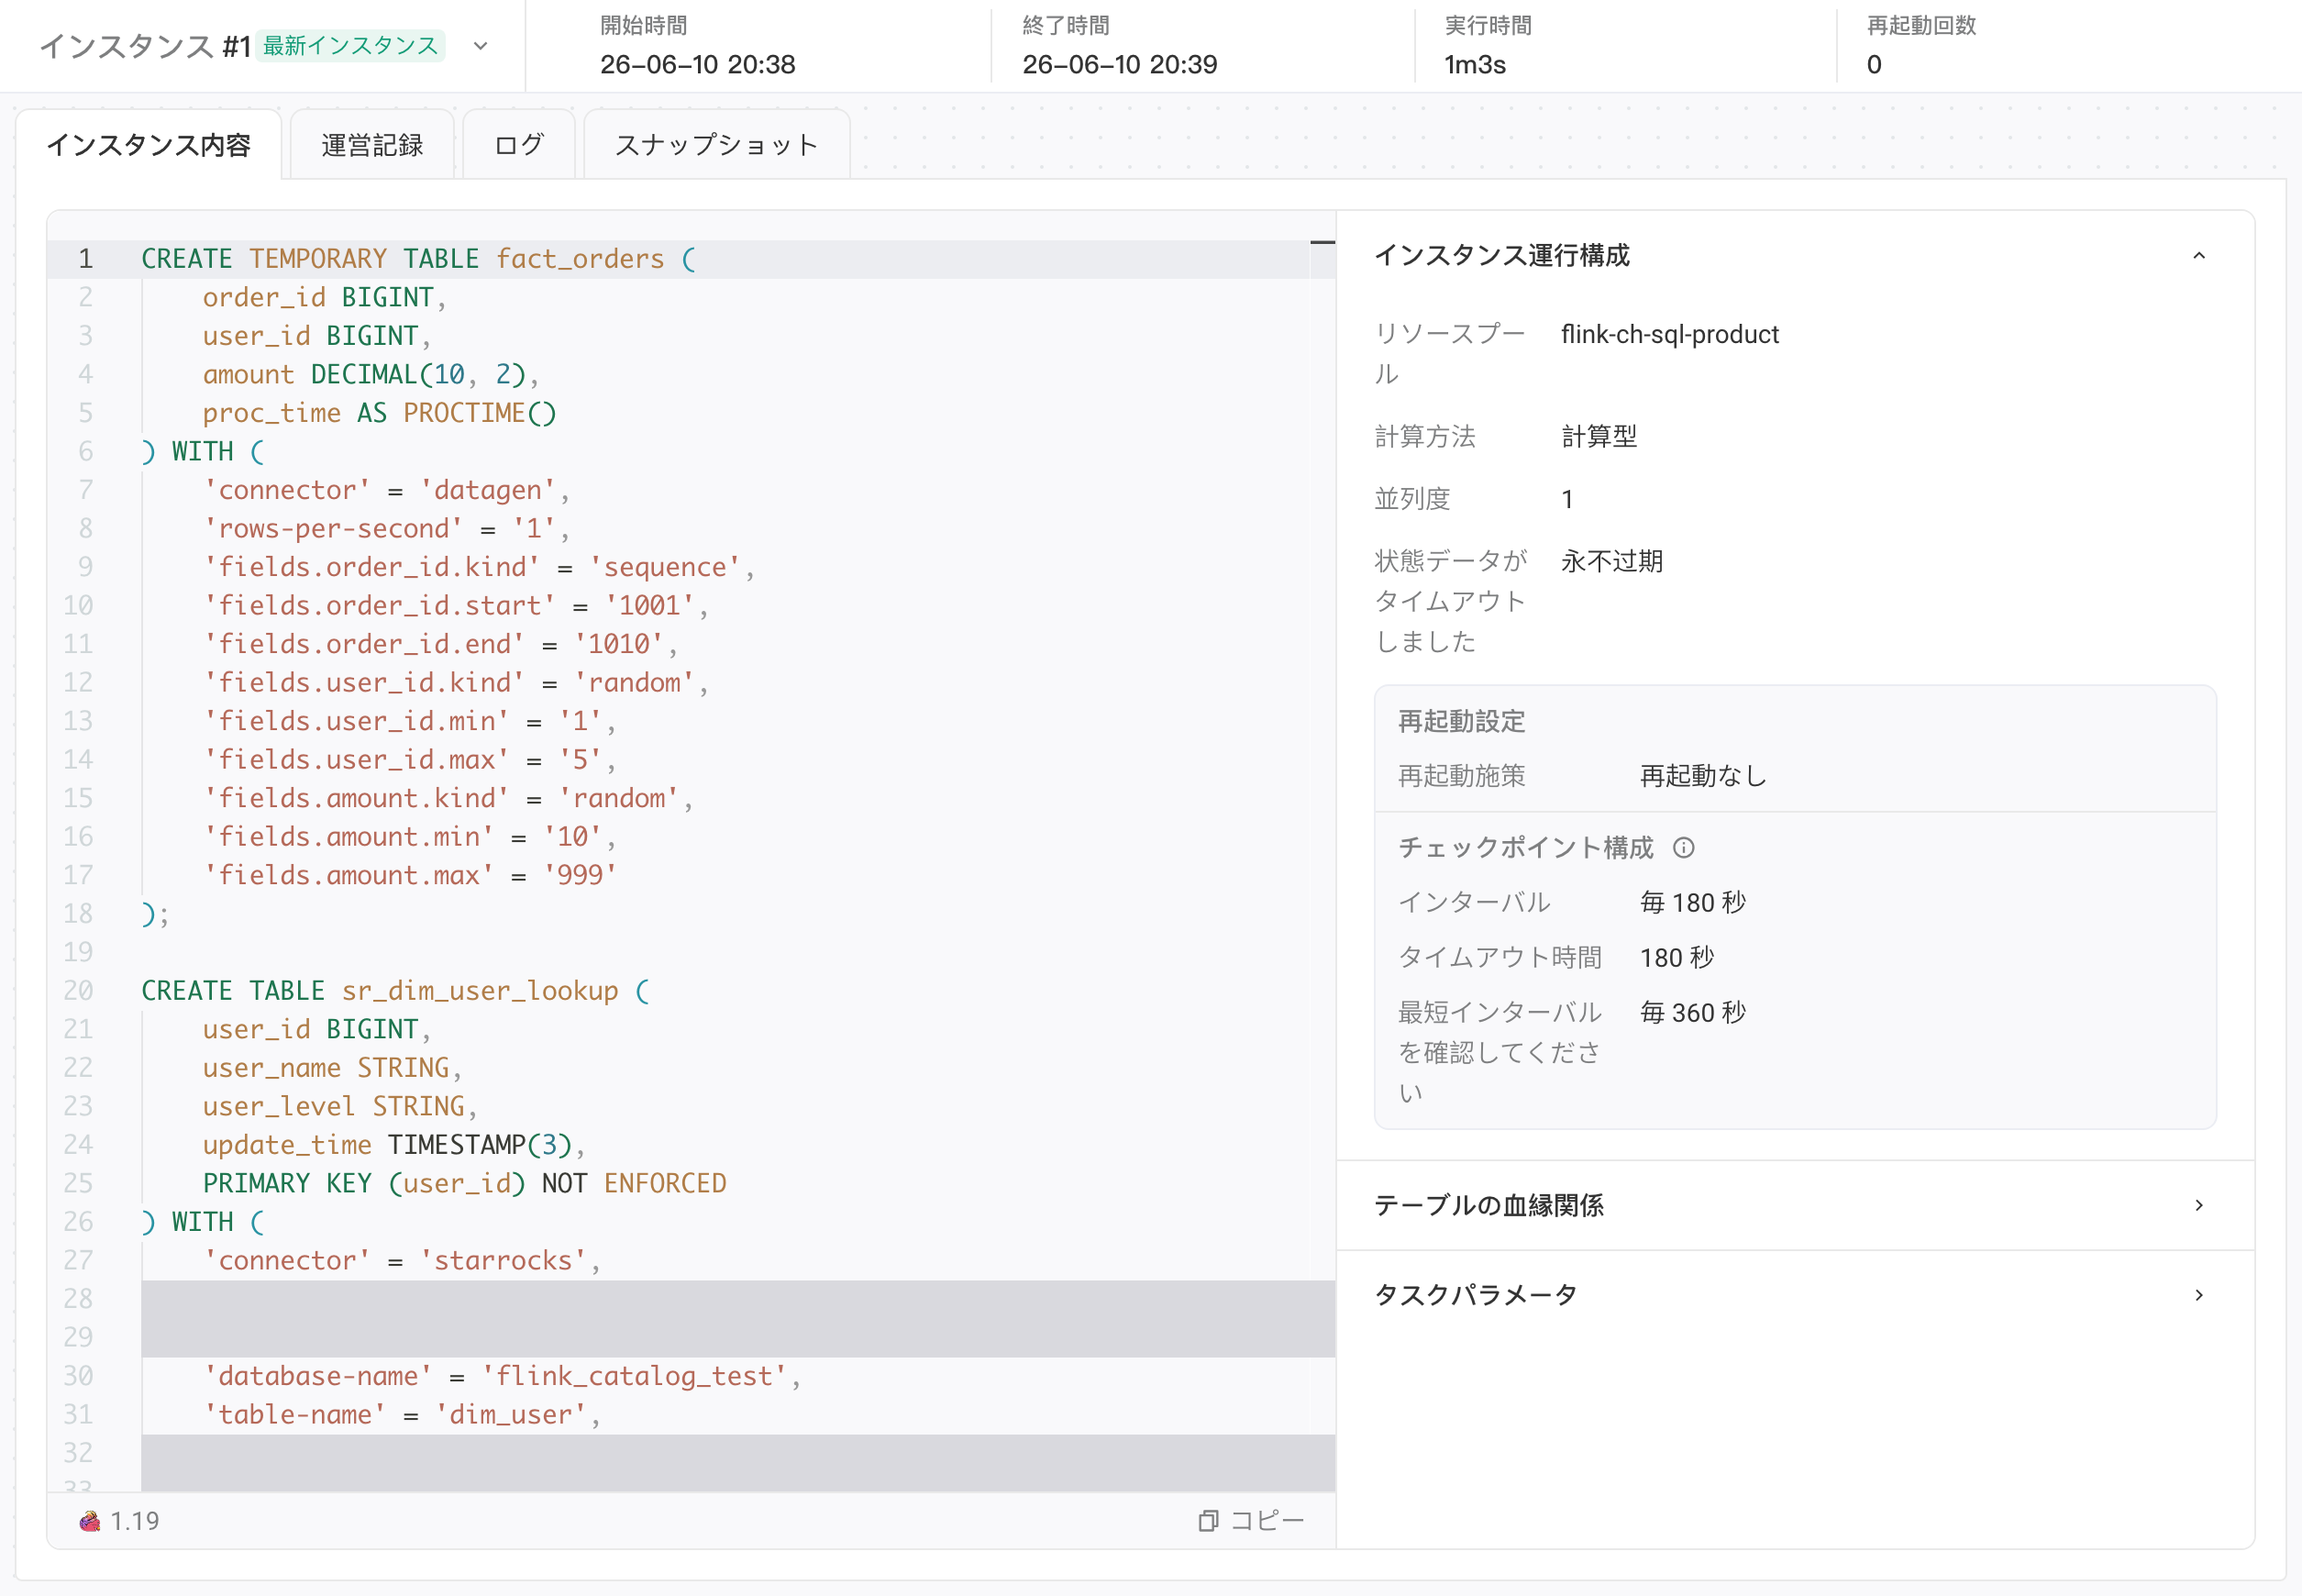Open the instance #1 dropdown arrow
The height and width of the screenshot is (1596, 2302).
pos(480,46)
